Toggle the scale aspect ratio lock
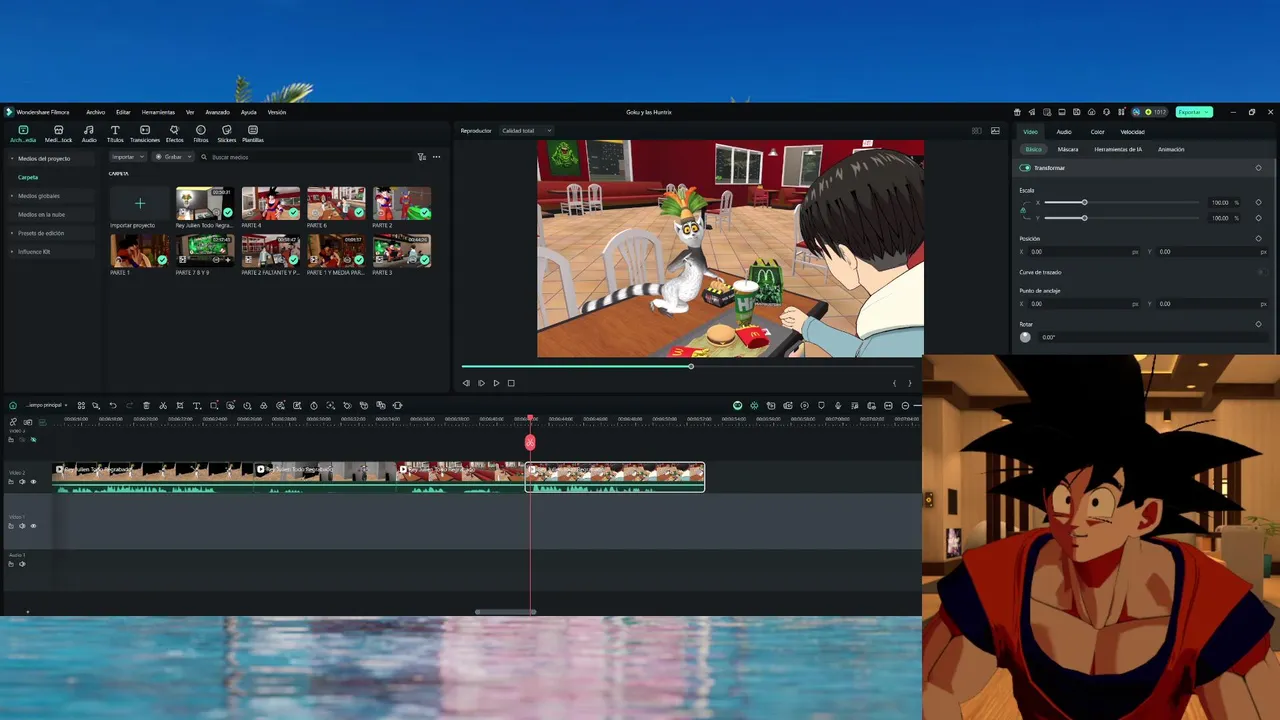Viewport: 1280px width, 720px height. tap(1023, 210)
